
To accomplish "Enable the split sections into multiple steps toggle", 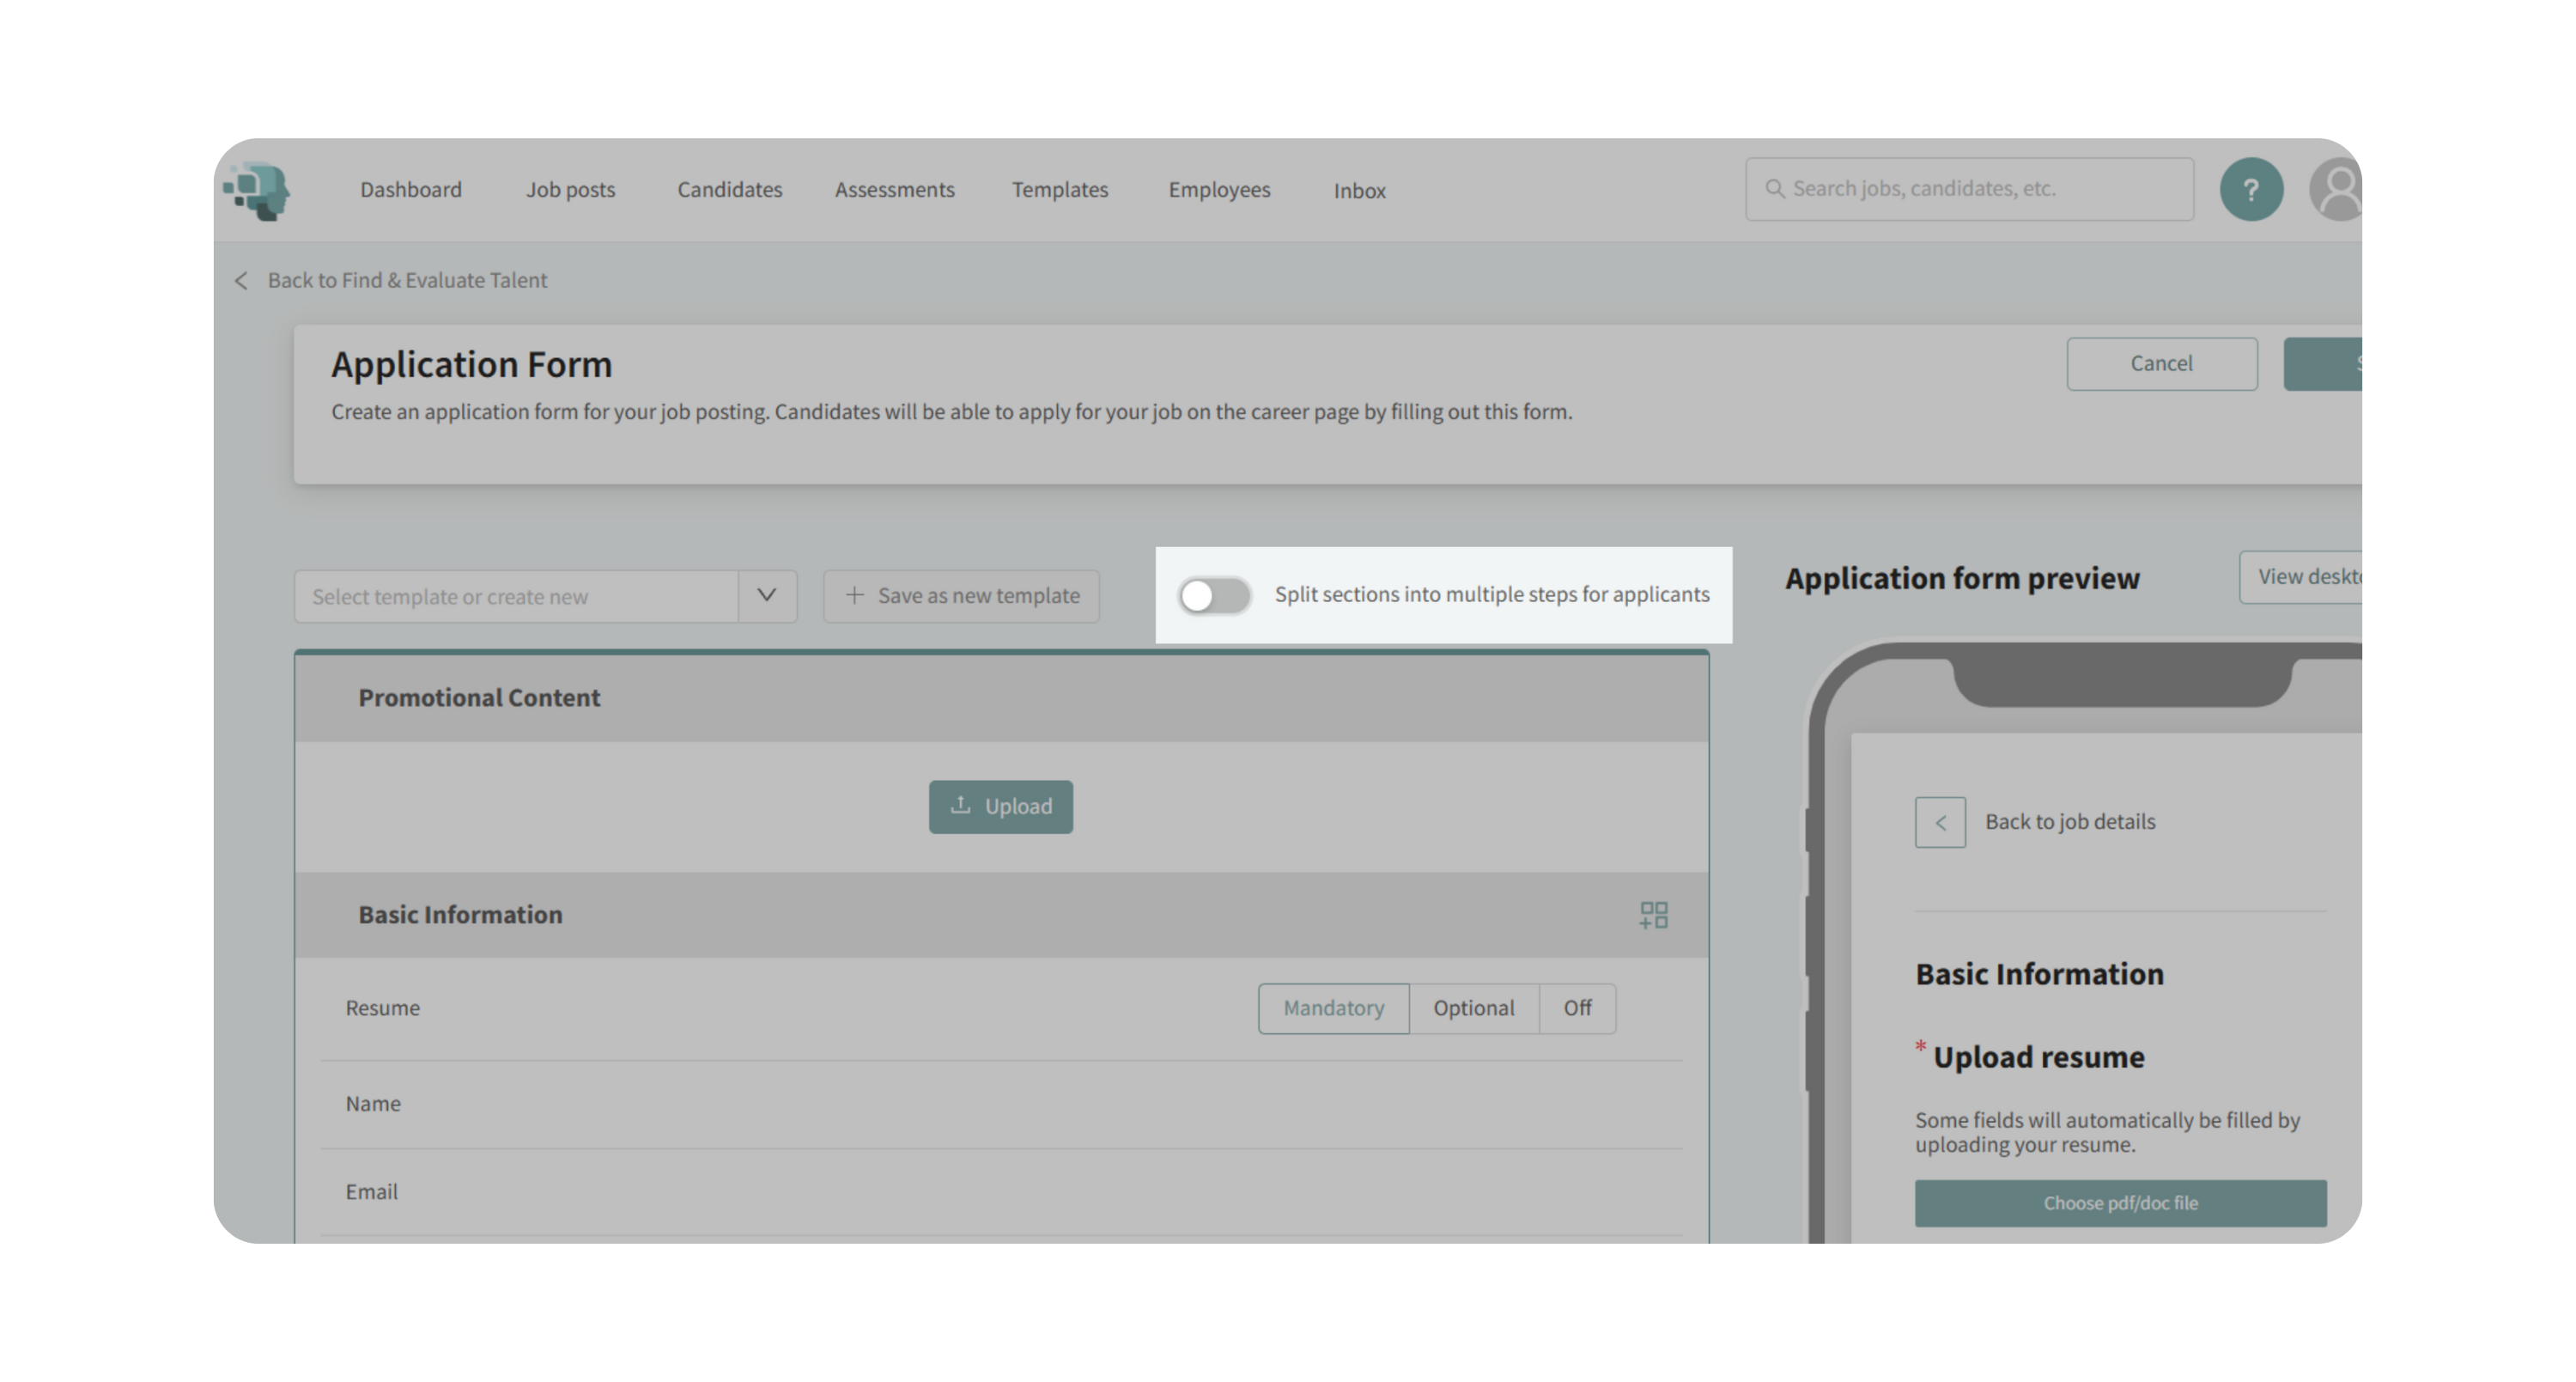I will [1214, 596].
